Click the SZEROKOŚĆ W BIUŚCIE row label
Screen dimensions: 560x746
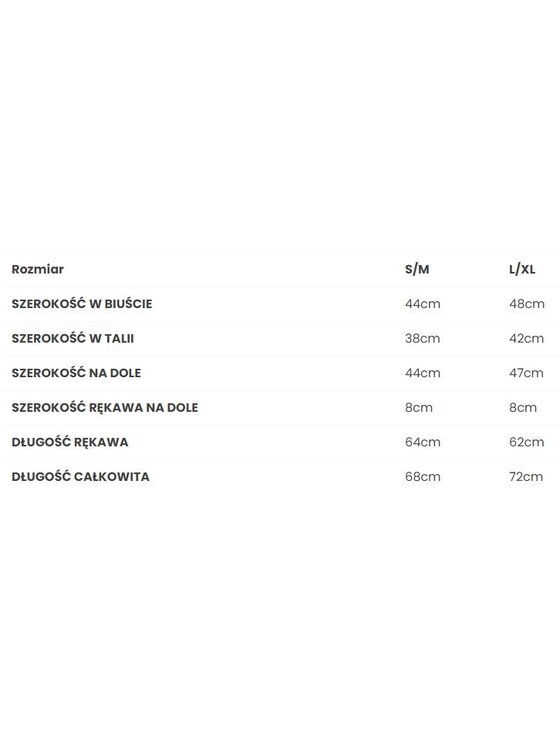82,304
